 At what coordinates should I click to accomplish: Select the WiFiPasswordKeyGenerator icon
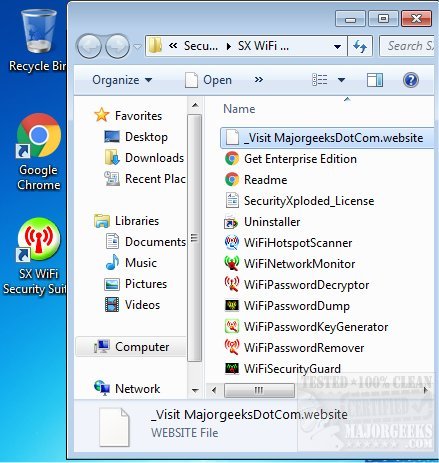coord(232,327)
